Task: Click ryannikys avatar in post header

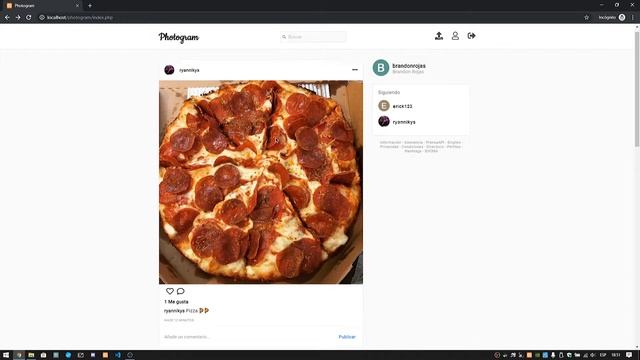Action: click(169, 70)
